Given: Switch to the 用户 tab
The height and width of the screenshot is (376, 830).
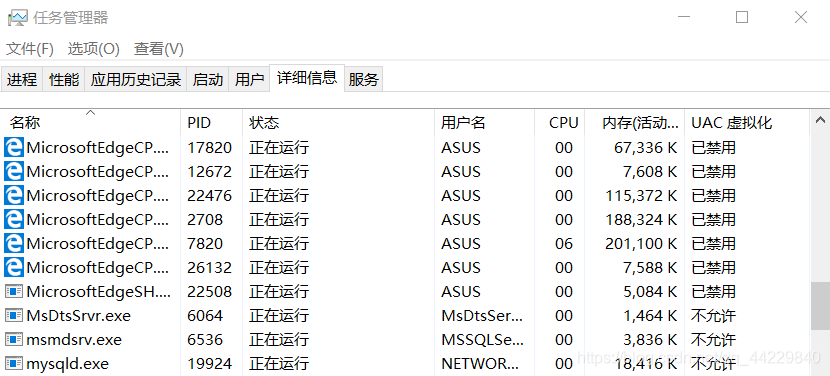Looking at the screenshot, I should tap(249, 79).
